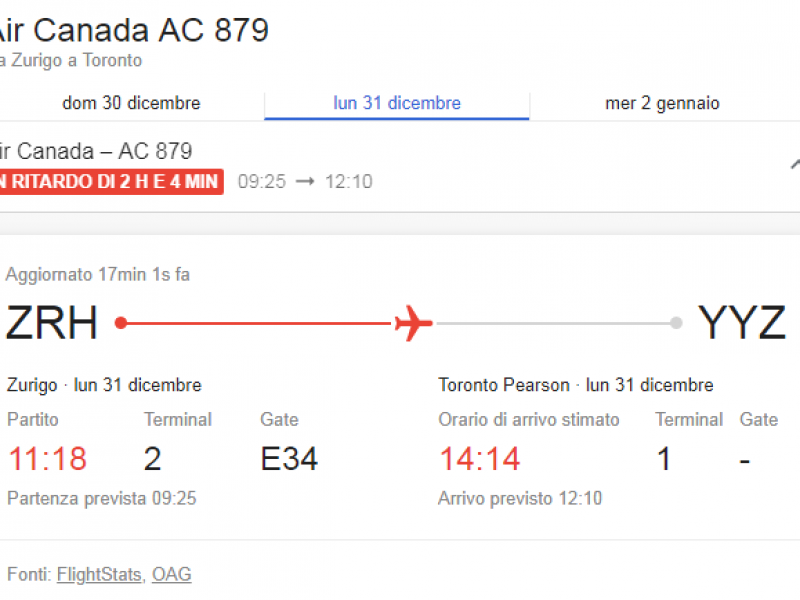Click the estimated arrival time 14:14
The image size is (800, 600).
(x=480, y=459)
